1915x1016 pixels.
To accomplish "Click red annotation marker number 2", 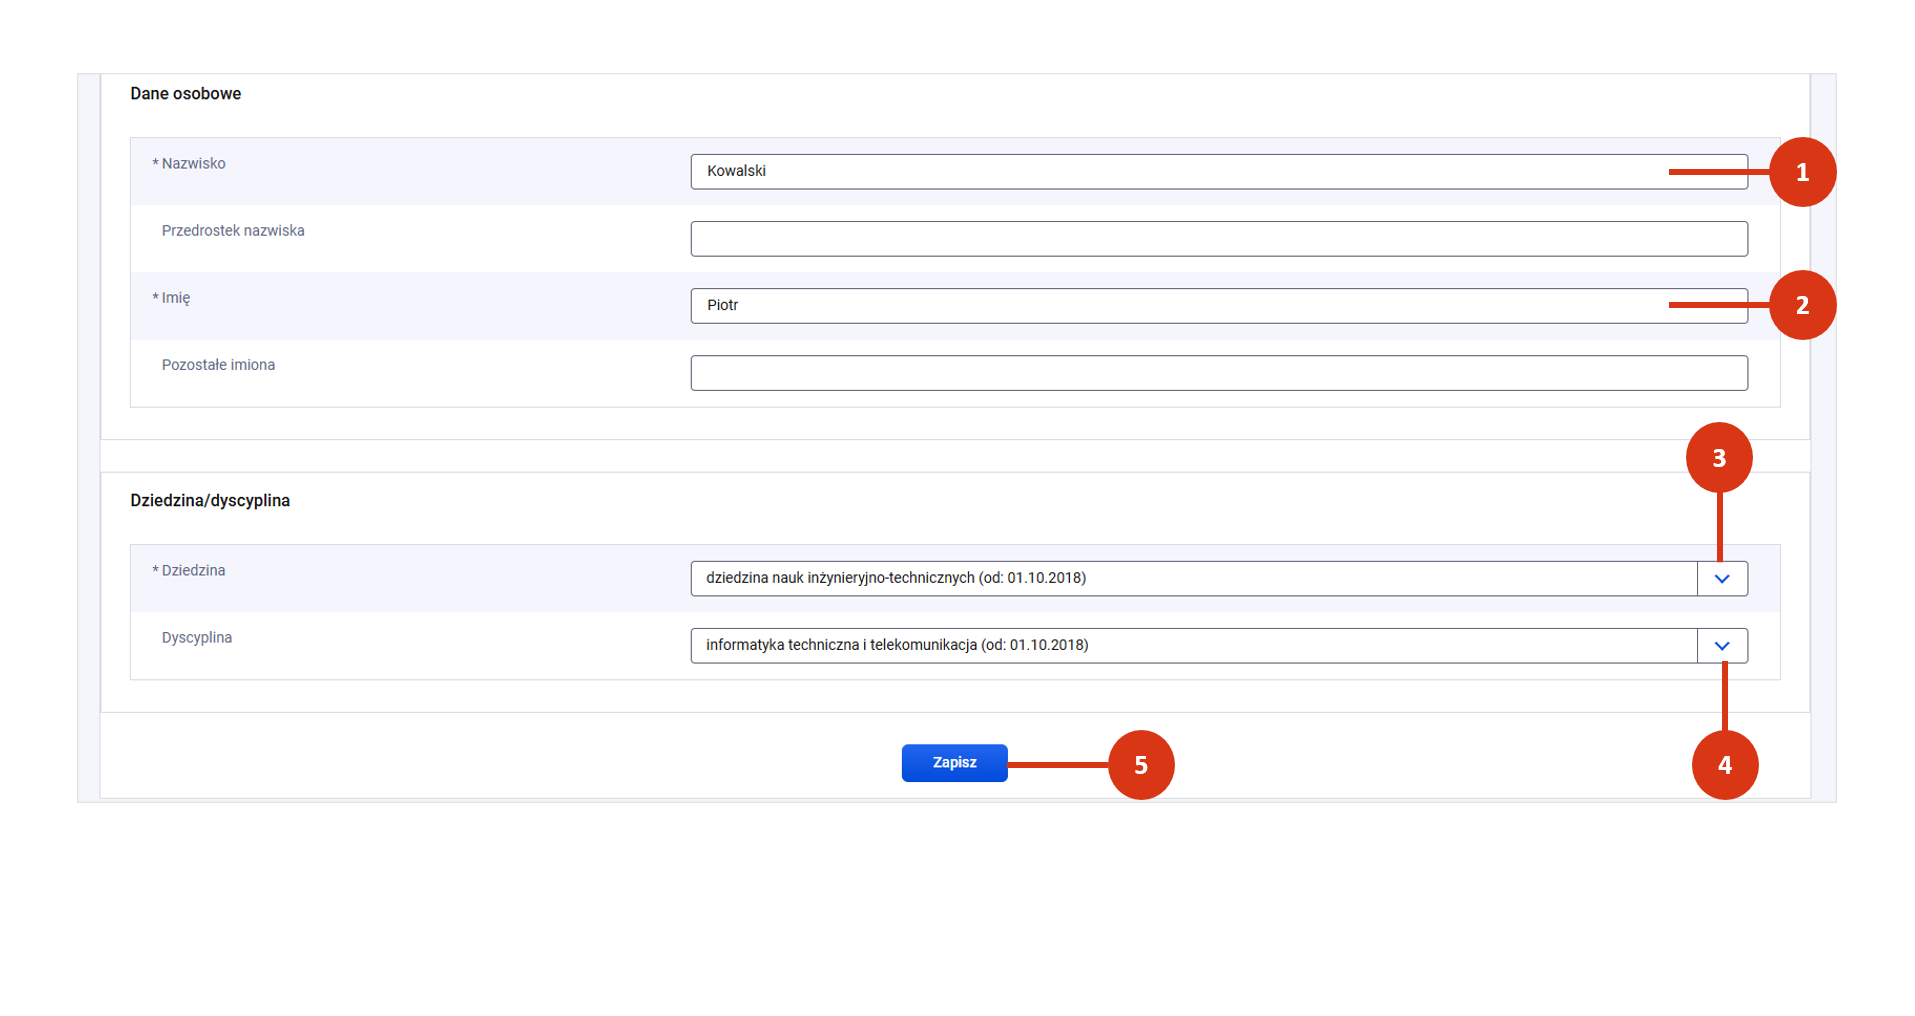I will 1802,305.
